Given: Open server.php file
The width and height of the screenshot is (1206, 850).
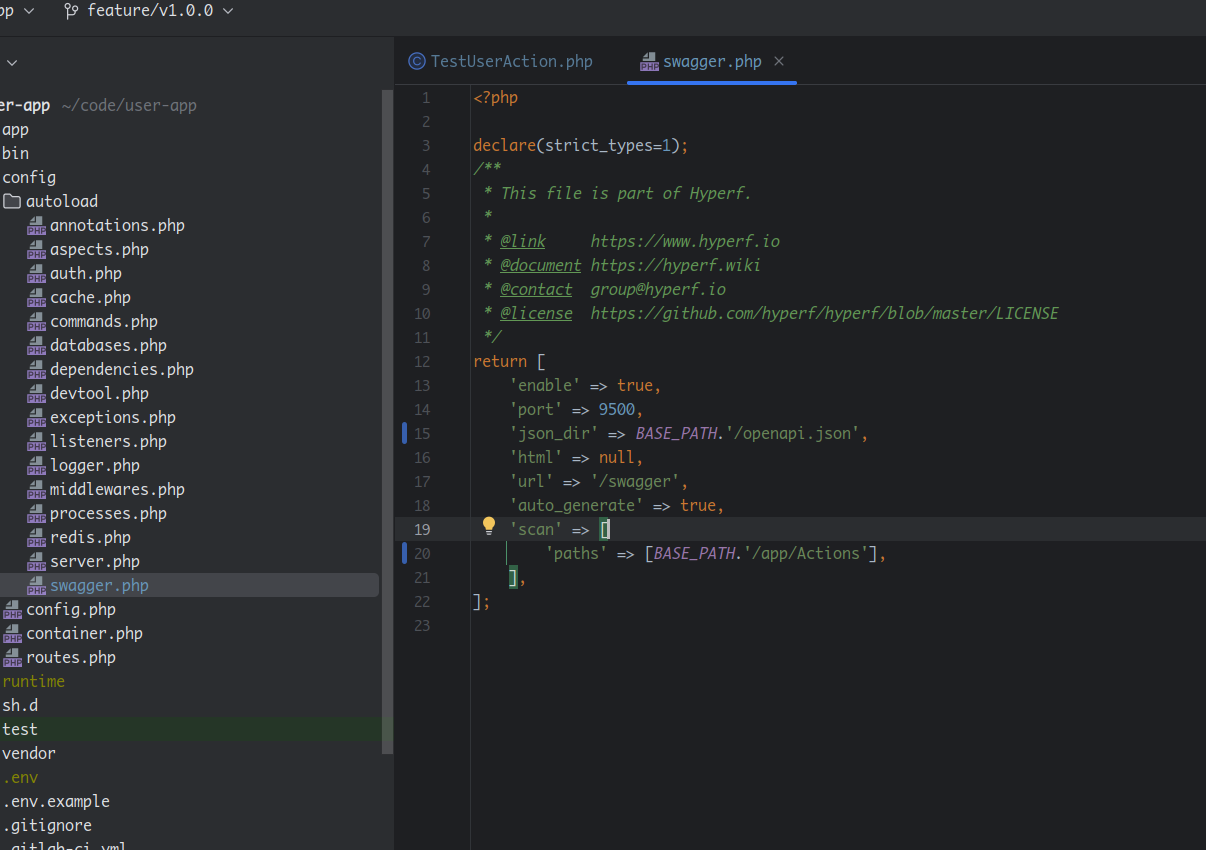Looking at the screenshot, I should [95, 561].
